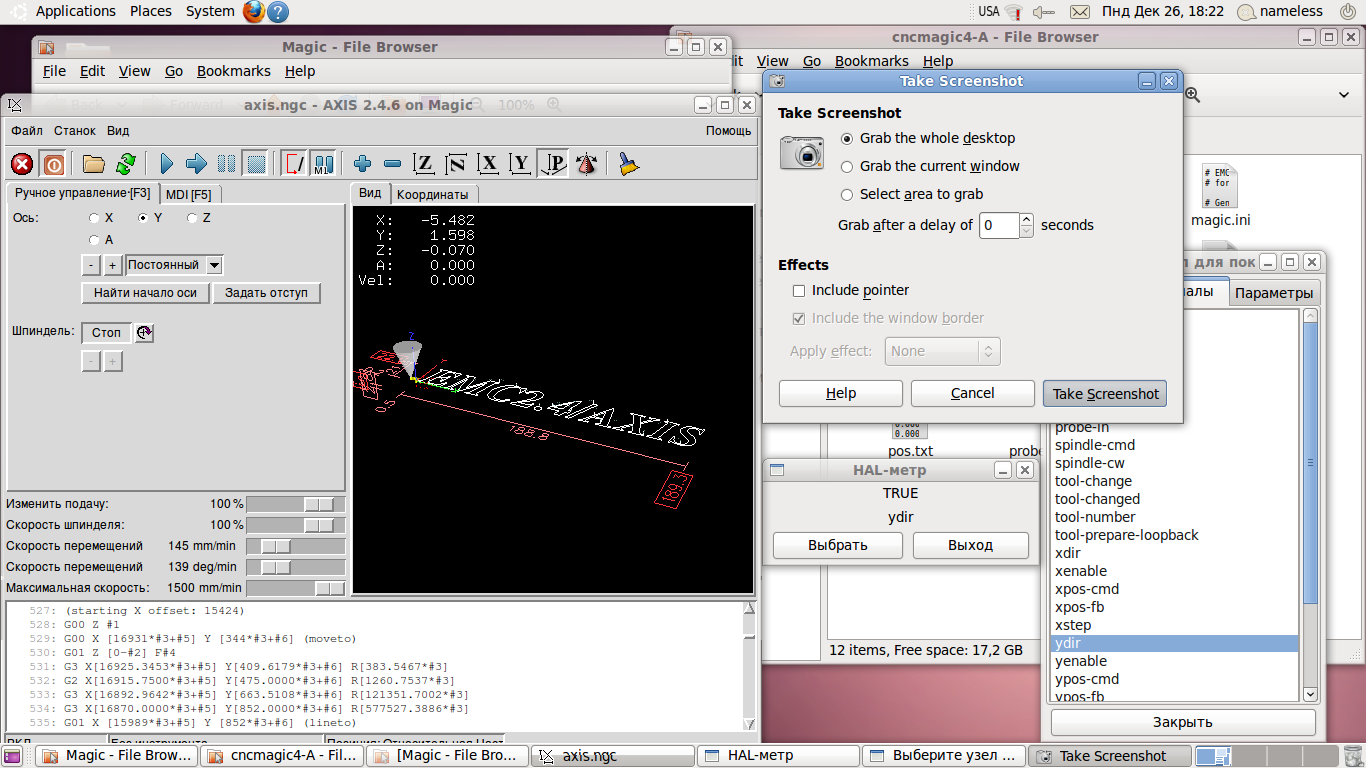Click the spindle rotation icon next to Стоп
The width and height of the screenshot is (1366, 768).
145,333
